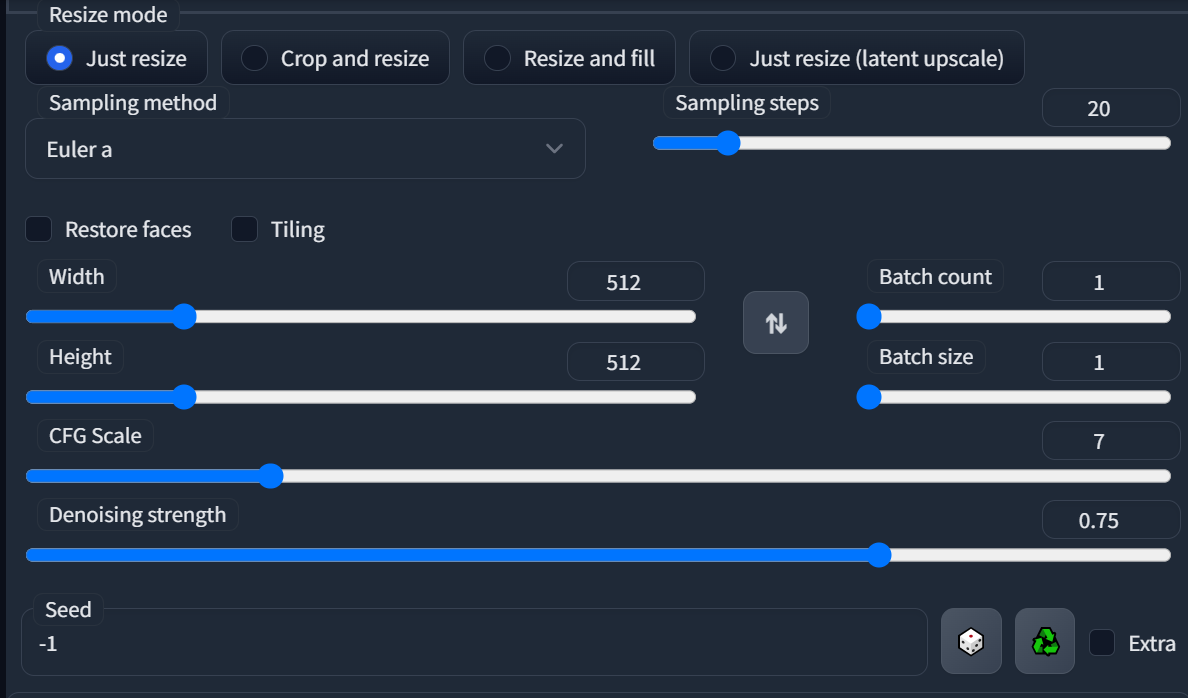Screen dimensions: 1188x698
Task: Toggle the Tiling checkbox
Action: pos(244,229)
